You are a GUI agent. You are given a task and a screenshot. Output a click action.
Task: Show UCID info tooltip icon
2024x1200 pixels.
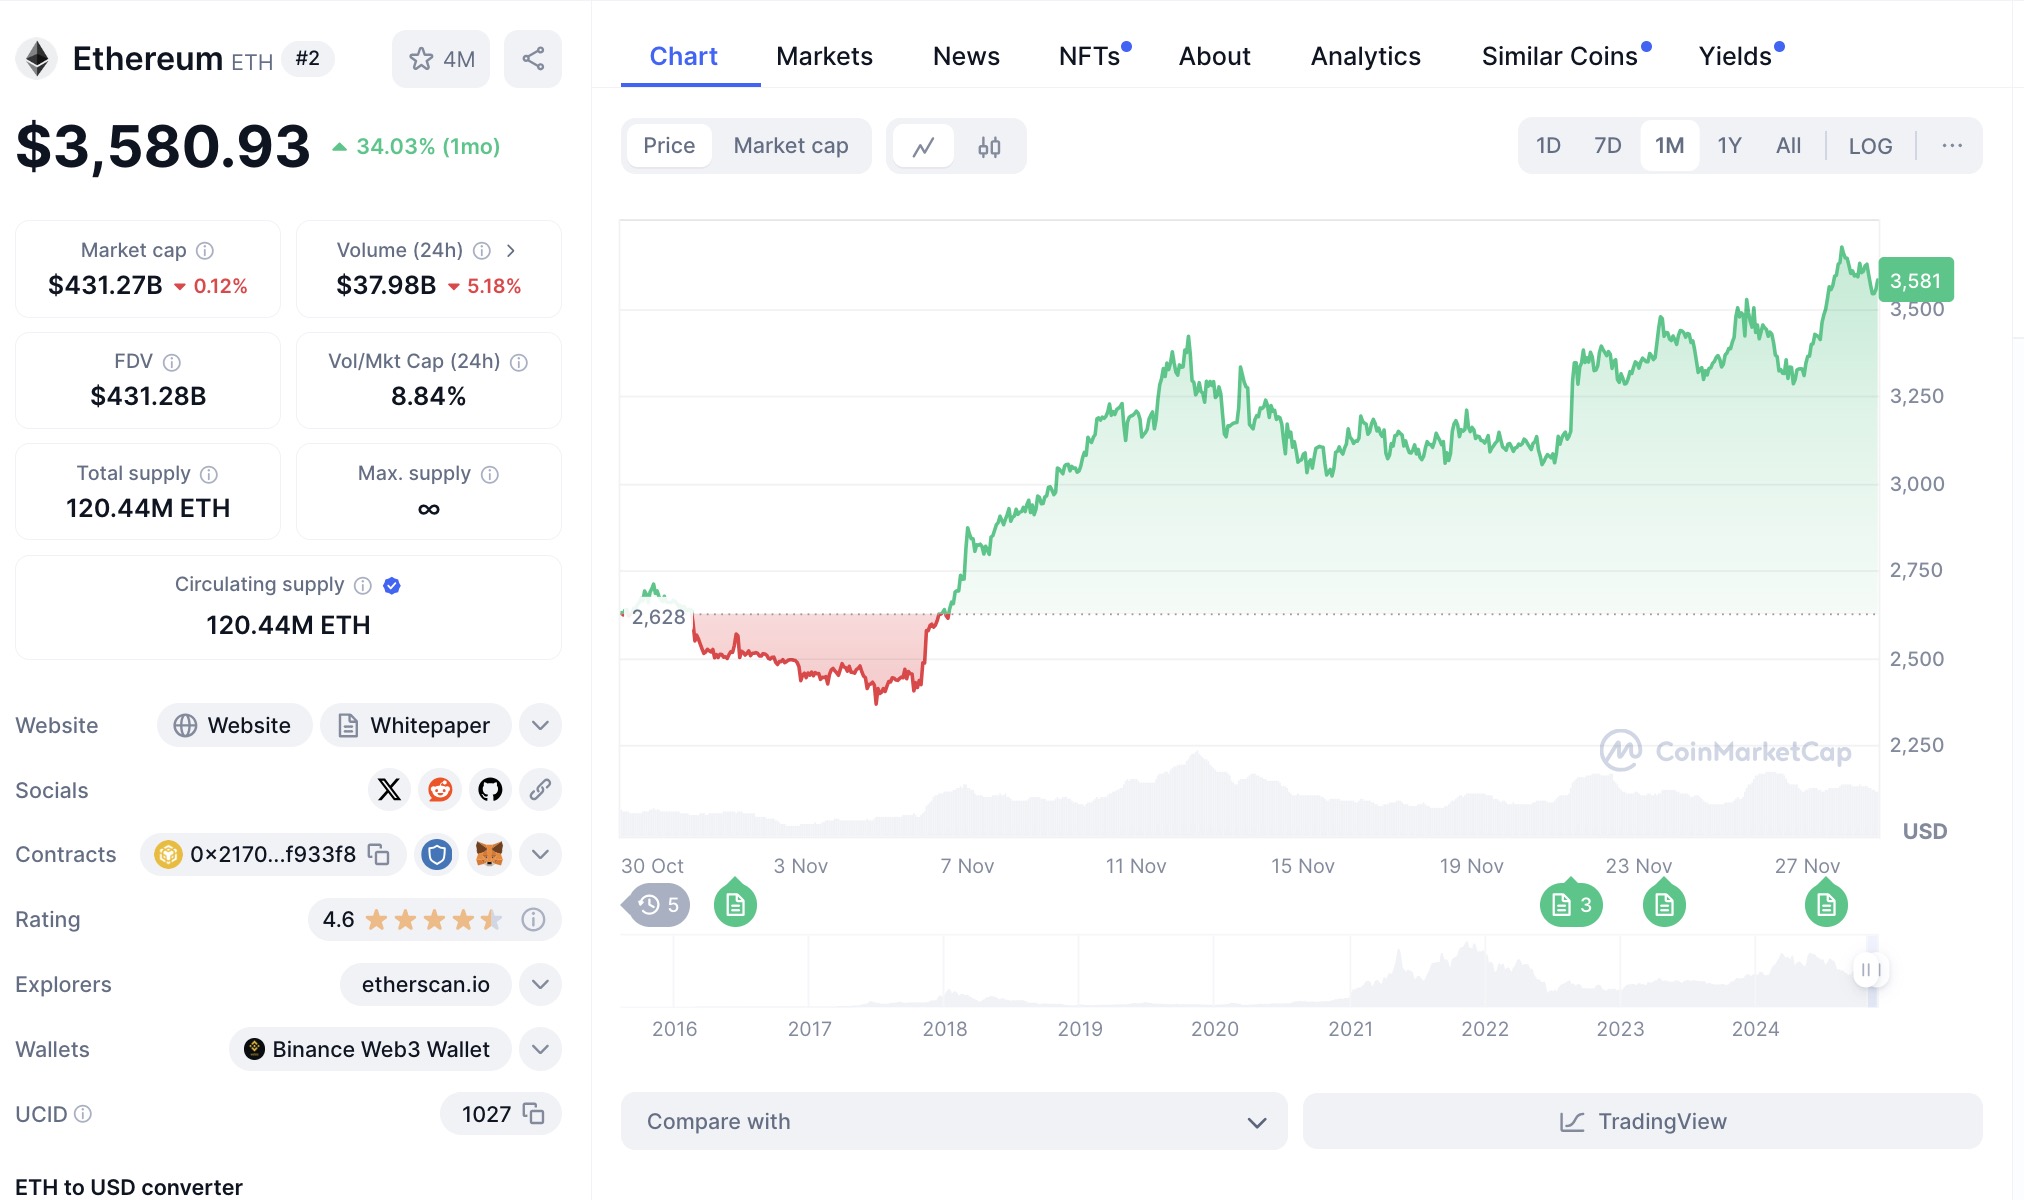pos(83,1114)
